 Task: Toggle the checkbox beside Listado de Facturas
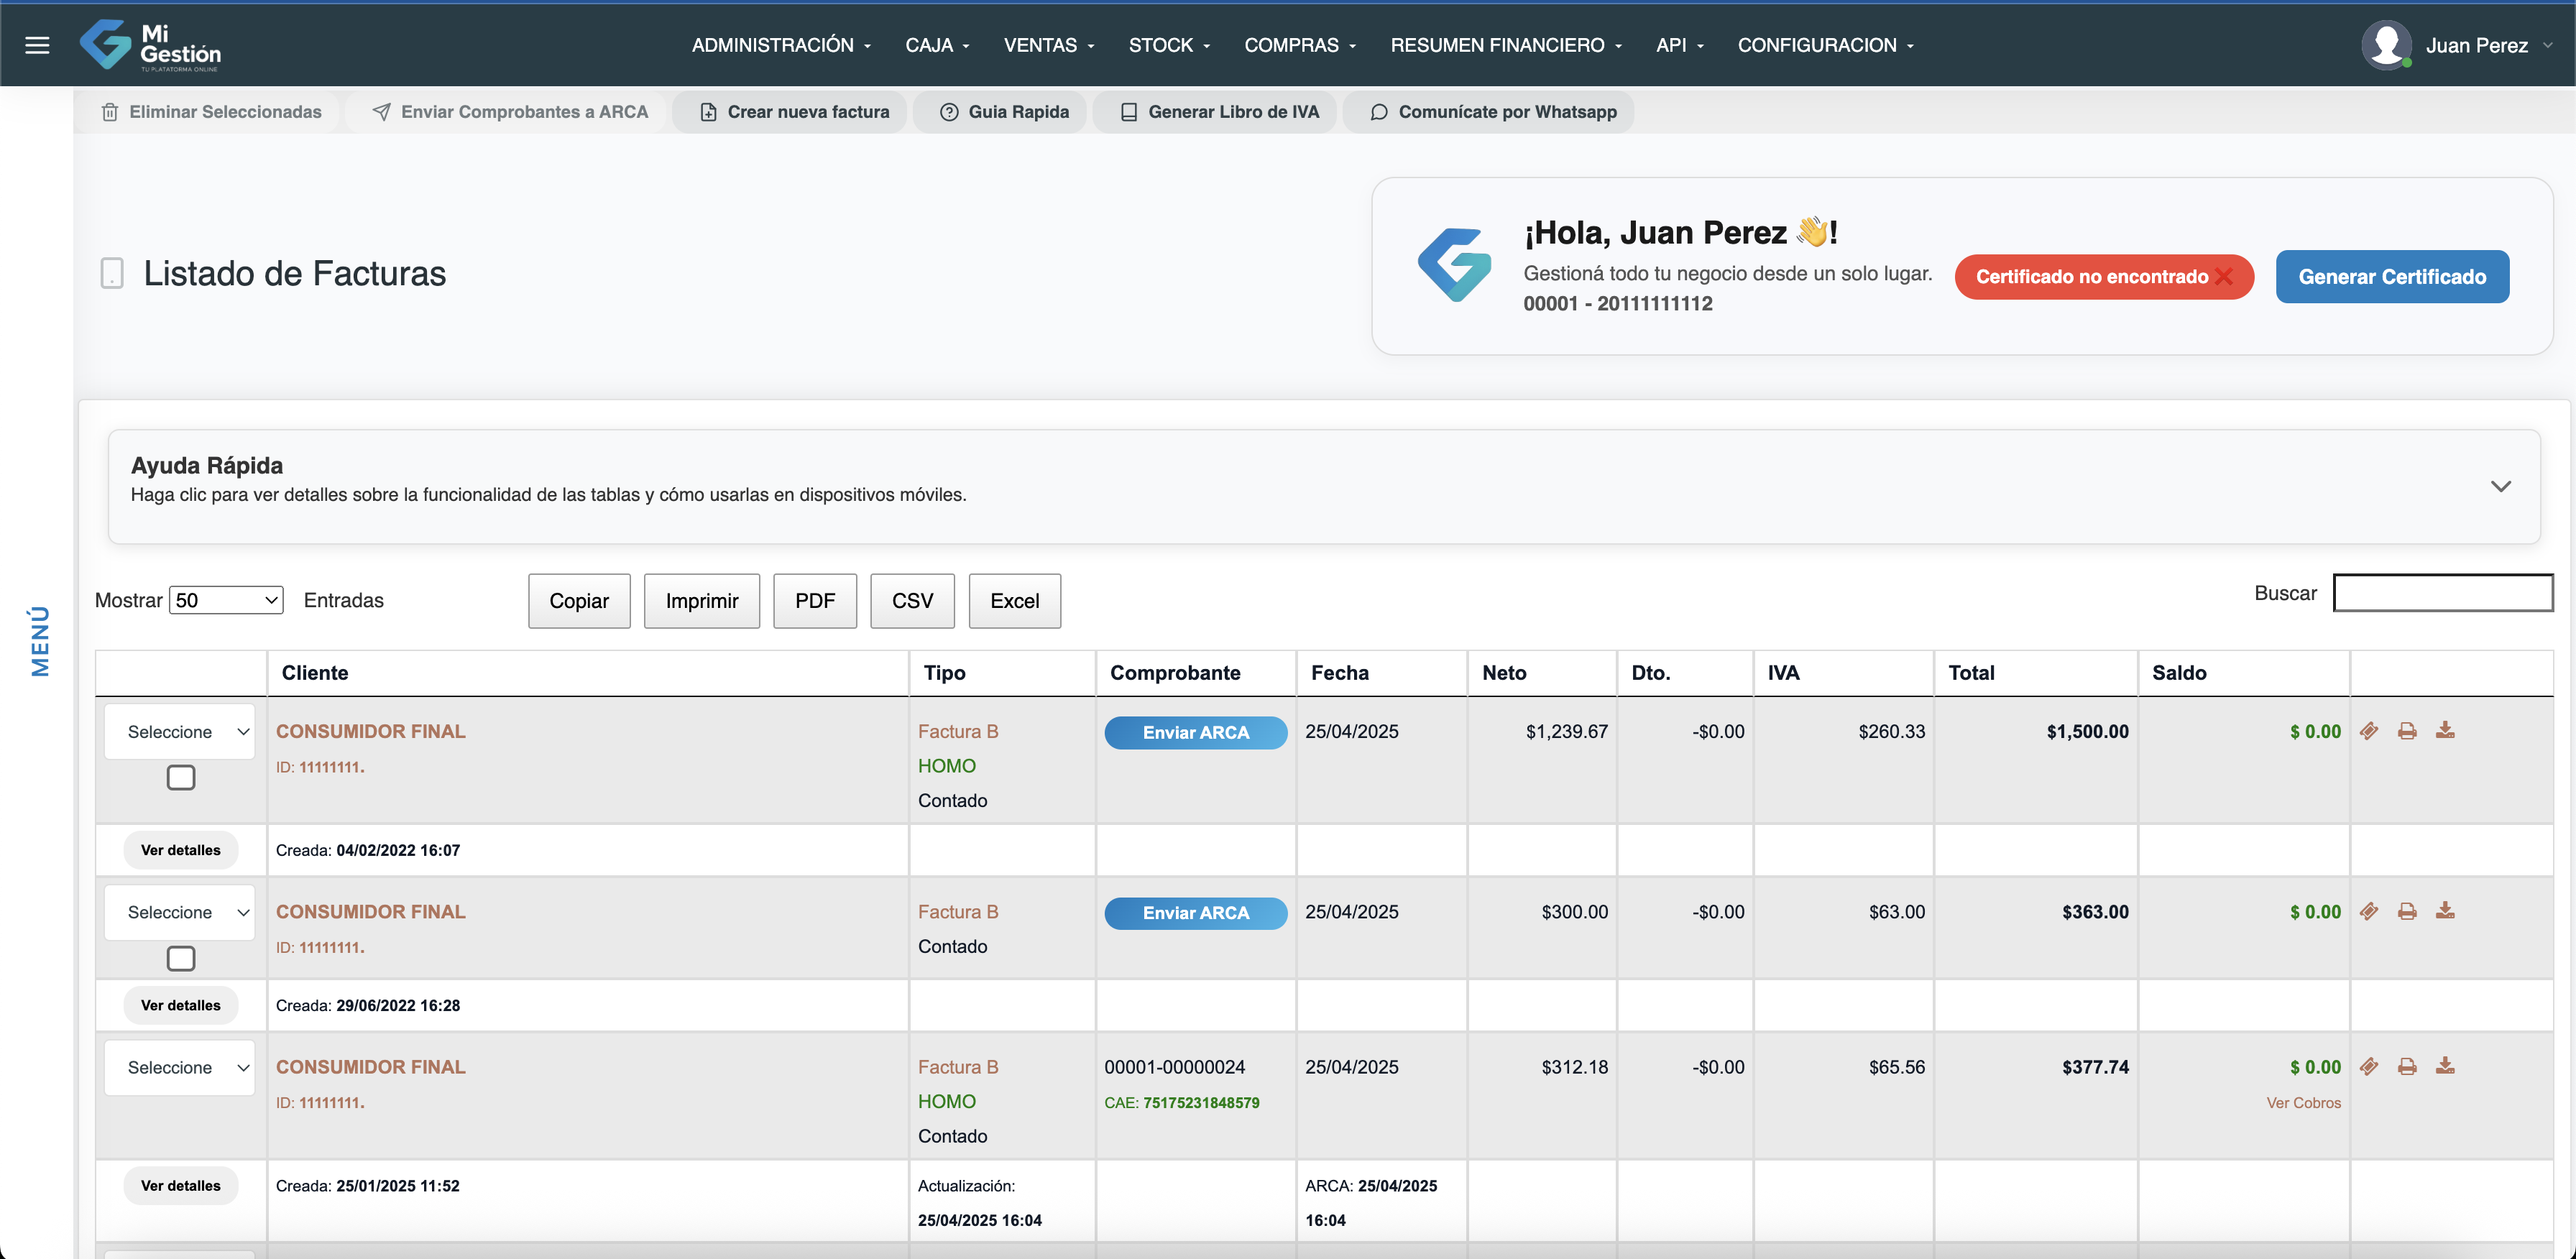[112, 273]
